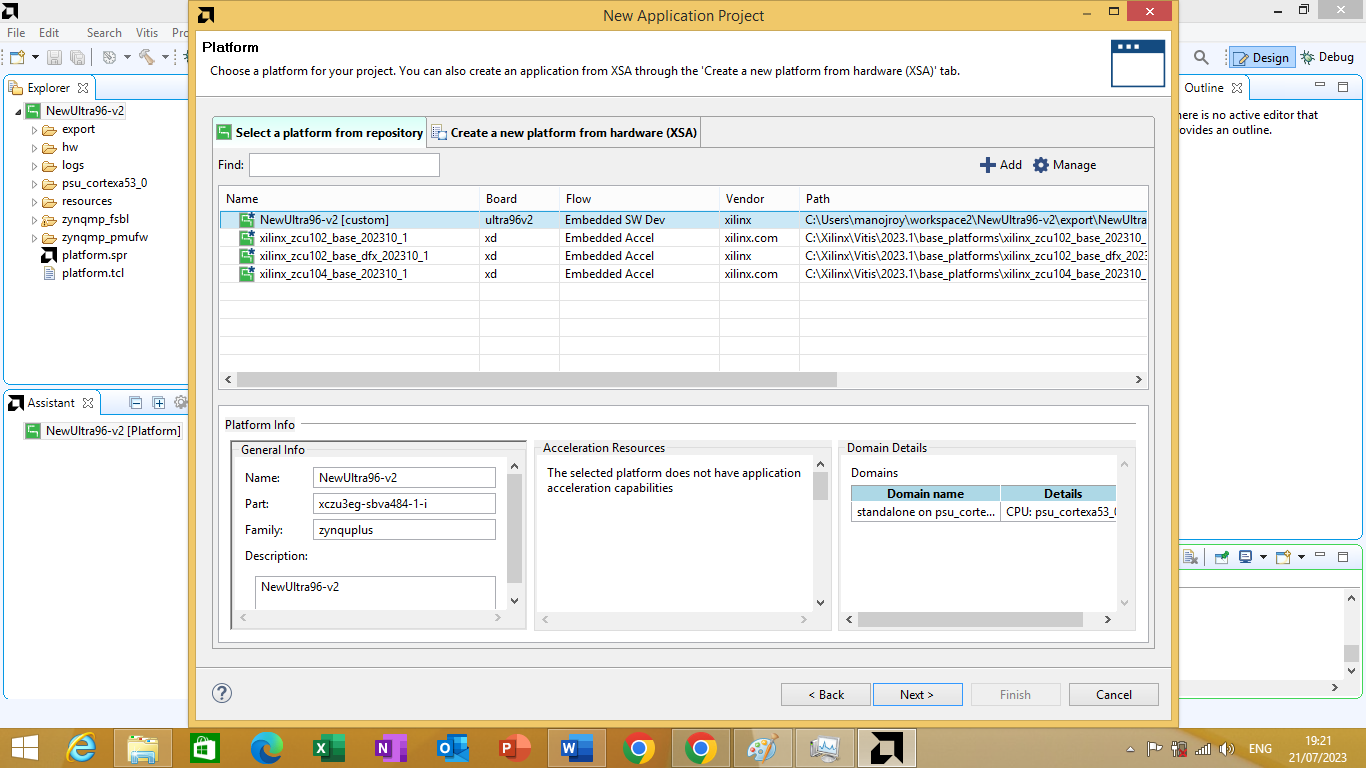Switch to the Design perspective

[1261, 58]
